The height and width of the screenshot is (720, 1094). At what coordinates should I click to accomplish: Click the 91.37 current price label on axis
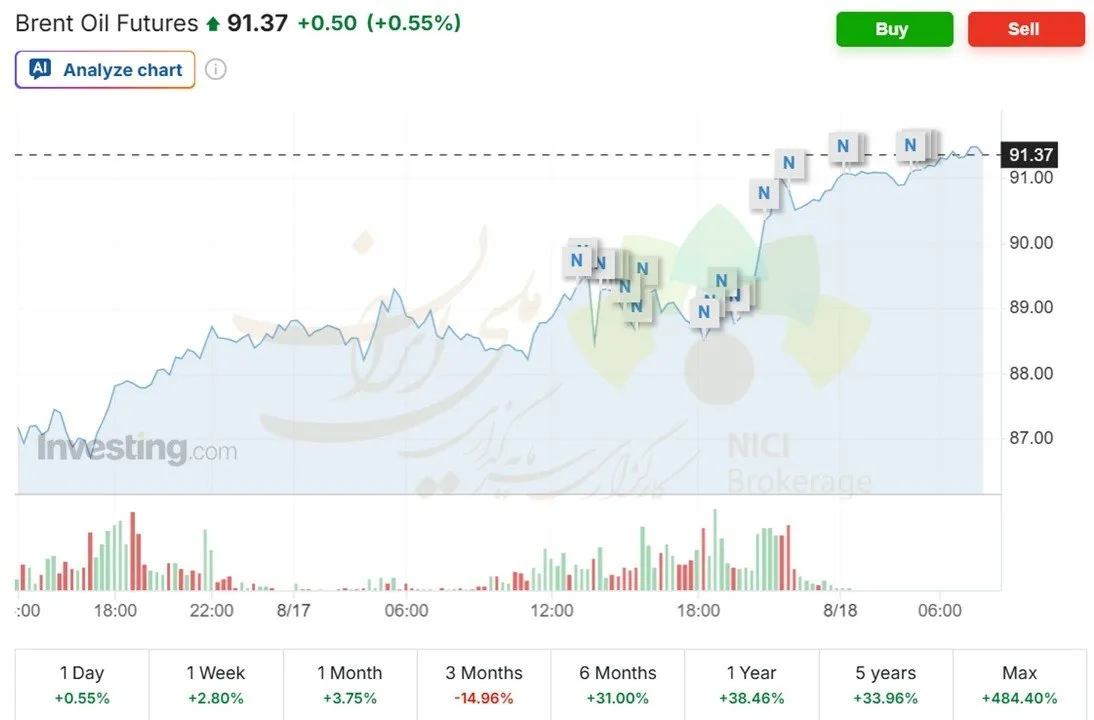point(1030,155)
